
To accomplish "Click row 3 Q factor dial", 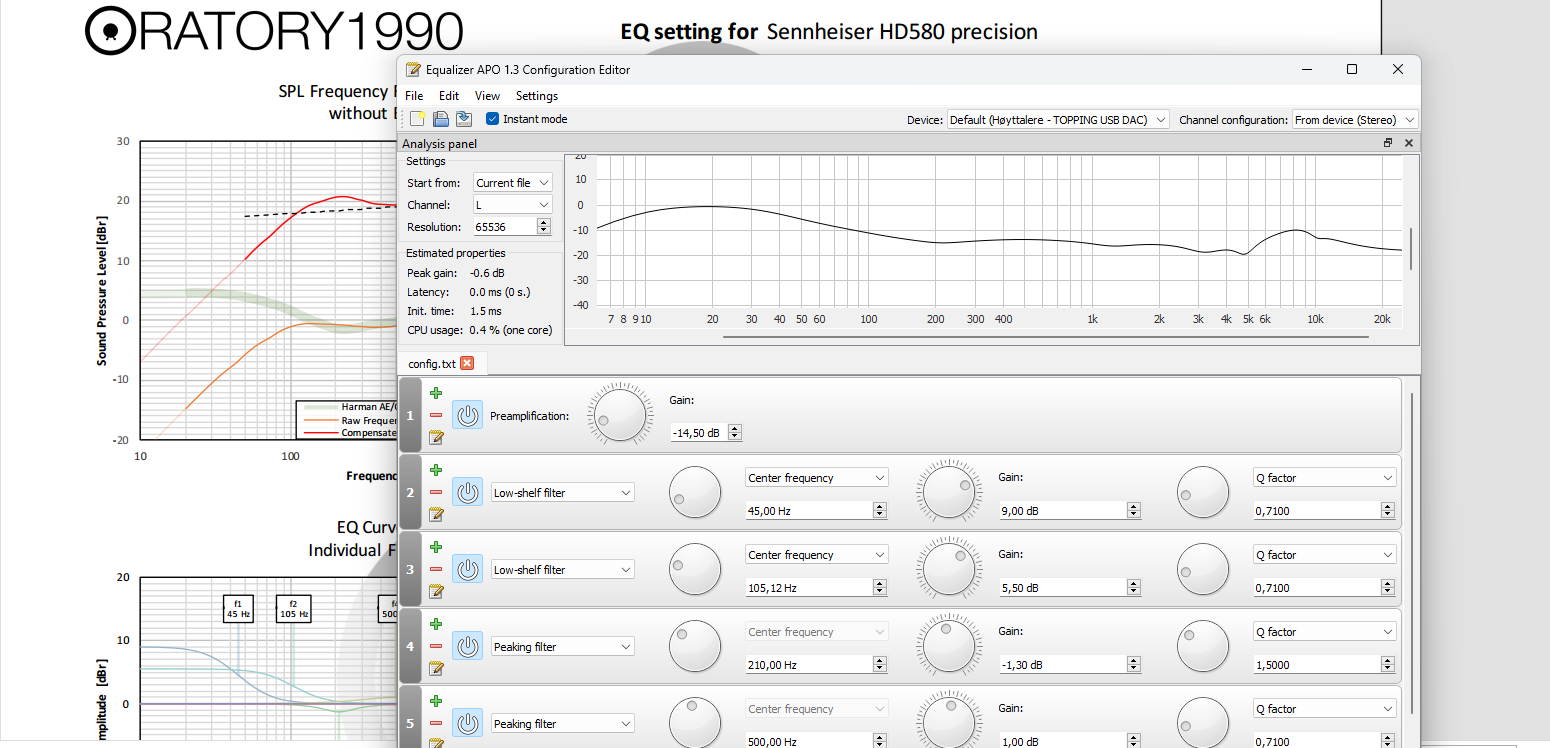I will (1203, 569).
